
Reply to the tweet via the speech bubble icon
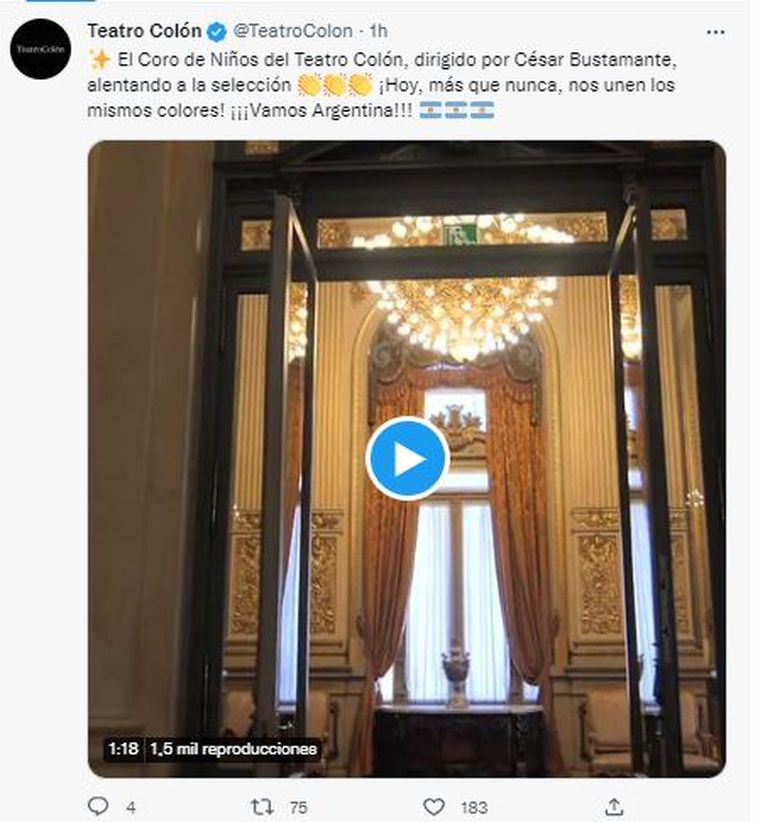click(x=98, y=806)
